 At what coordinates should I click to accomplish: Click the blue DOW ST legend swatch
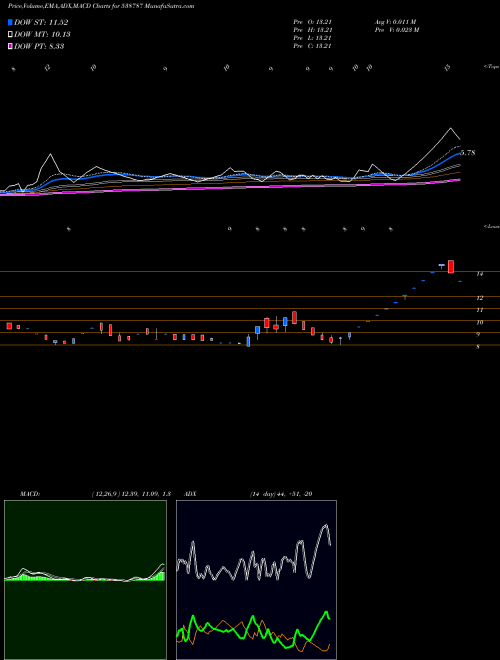[x=11, y=23]
